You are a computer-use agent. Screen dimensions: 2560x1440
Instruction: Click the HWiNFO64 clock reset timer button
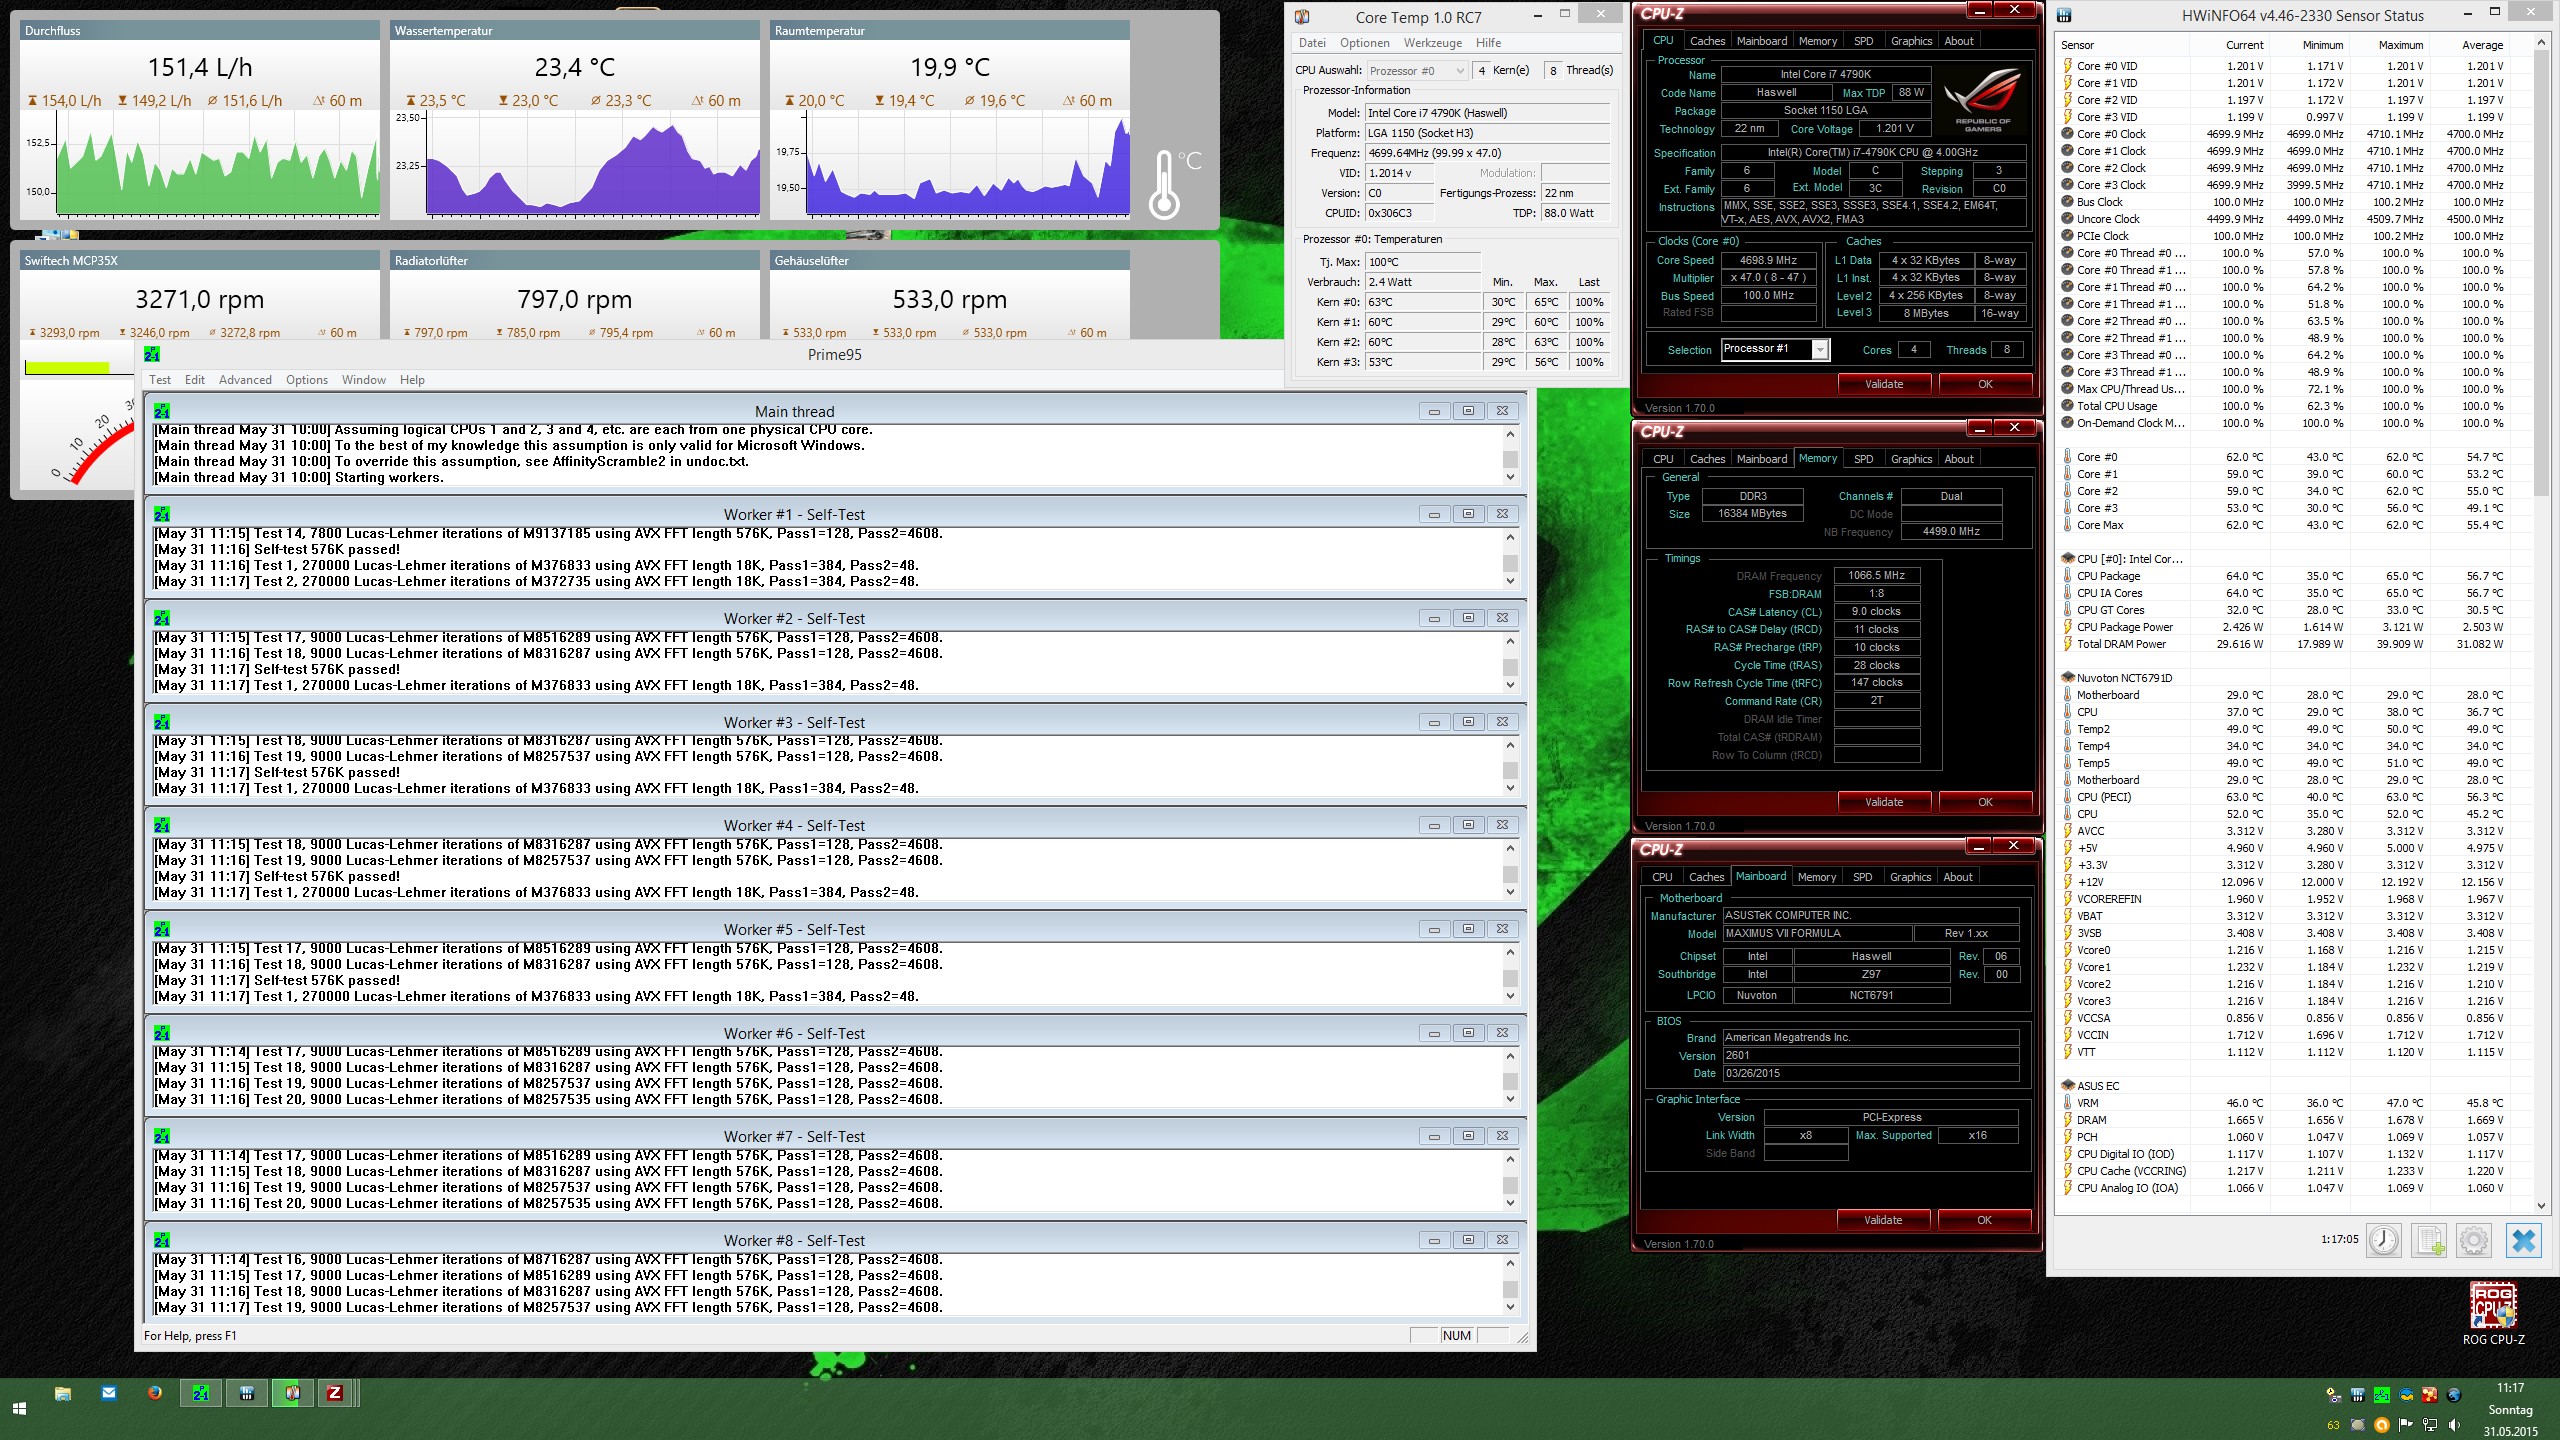(2383, 1240)
